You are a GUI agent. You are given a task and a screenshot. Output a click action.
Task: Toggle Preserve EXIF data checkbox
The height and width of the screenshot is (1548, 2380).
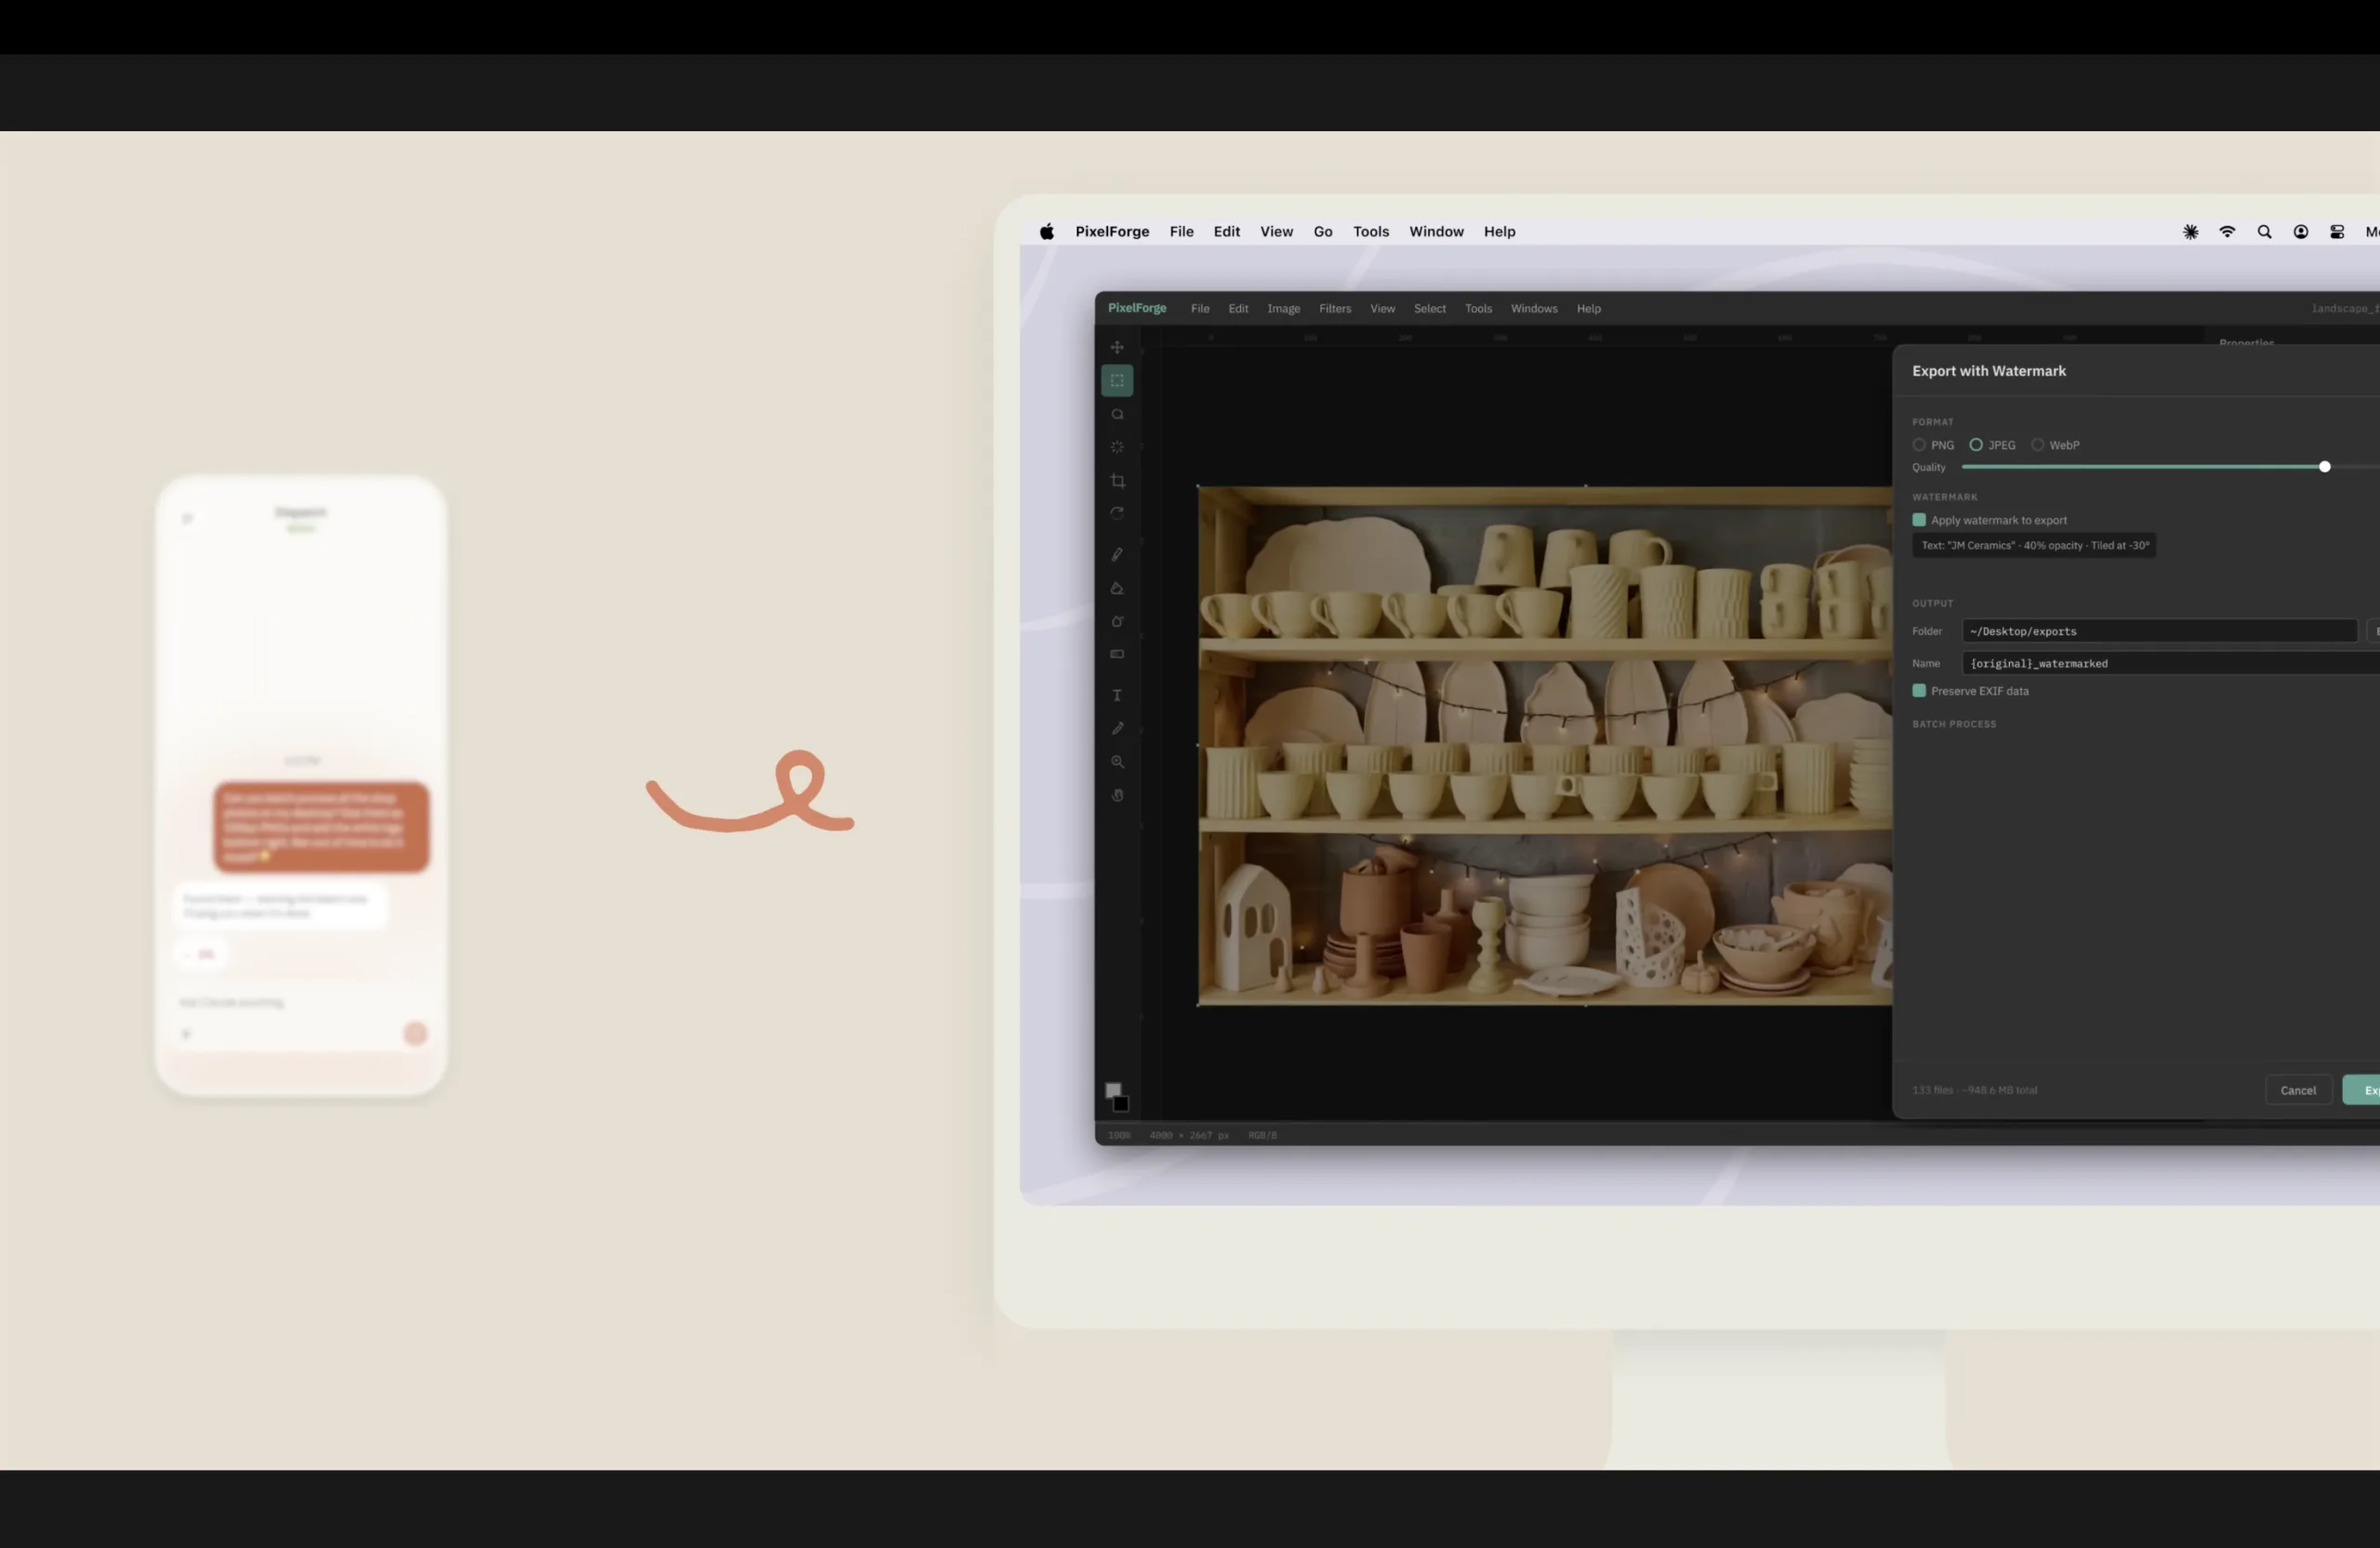click(1919, 691)
